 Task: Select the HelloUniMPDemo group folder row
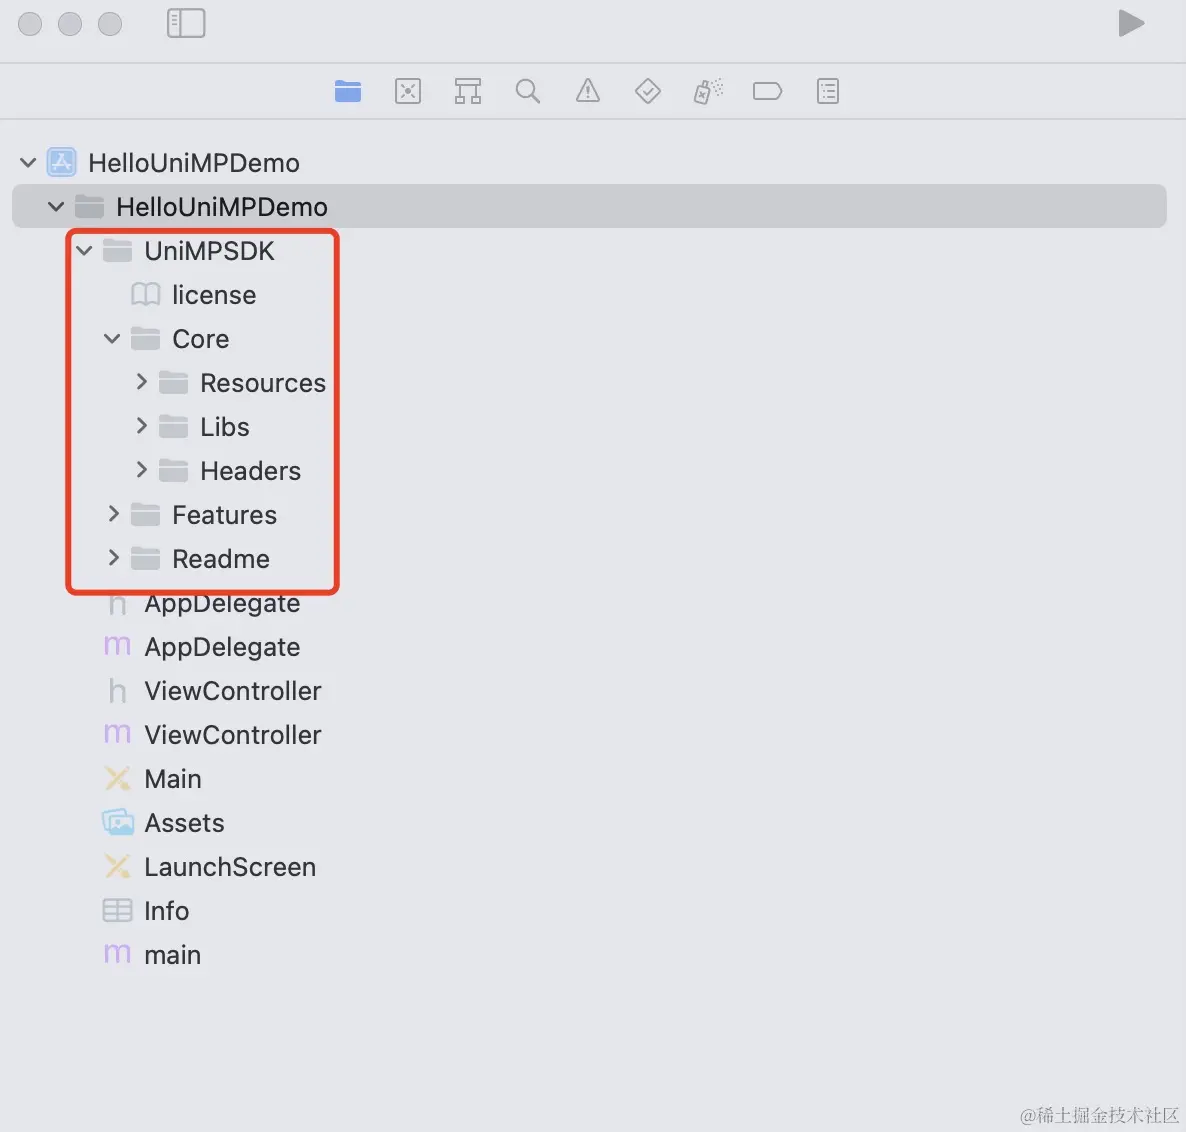point(589,206)
